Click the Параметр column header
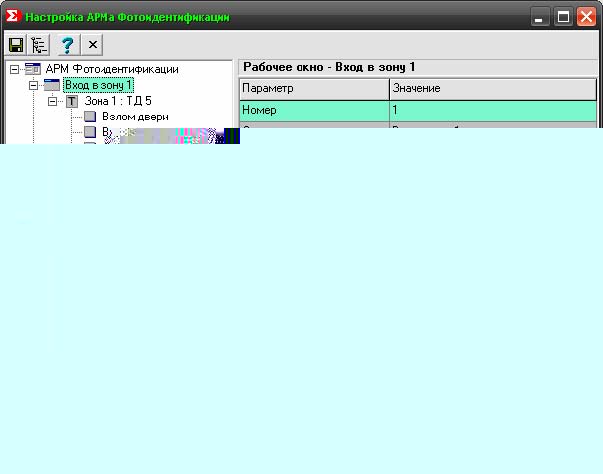Viewport: 603px width, 474px height. [313, 89]
